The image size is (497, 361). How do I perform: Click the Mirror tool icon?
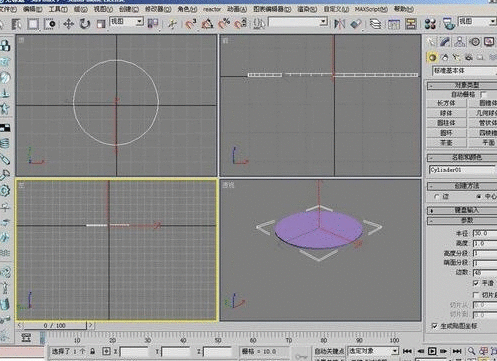pyautogui.click(x=339, y=24)
